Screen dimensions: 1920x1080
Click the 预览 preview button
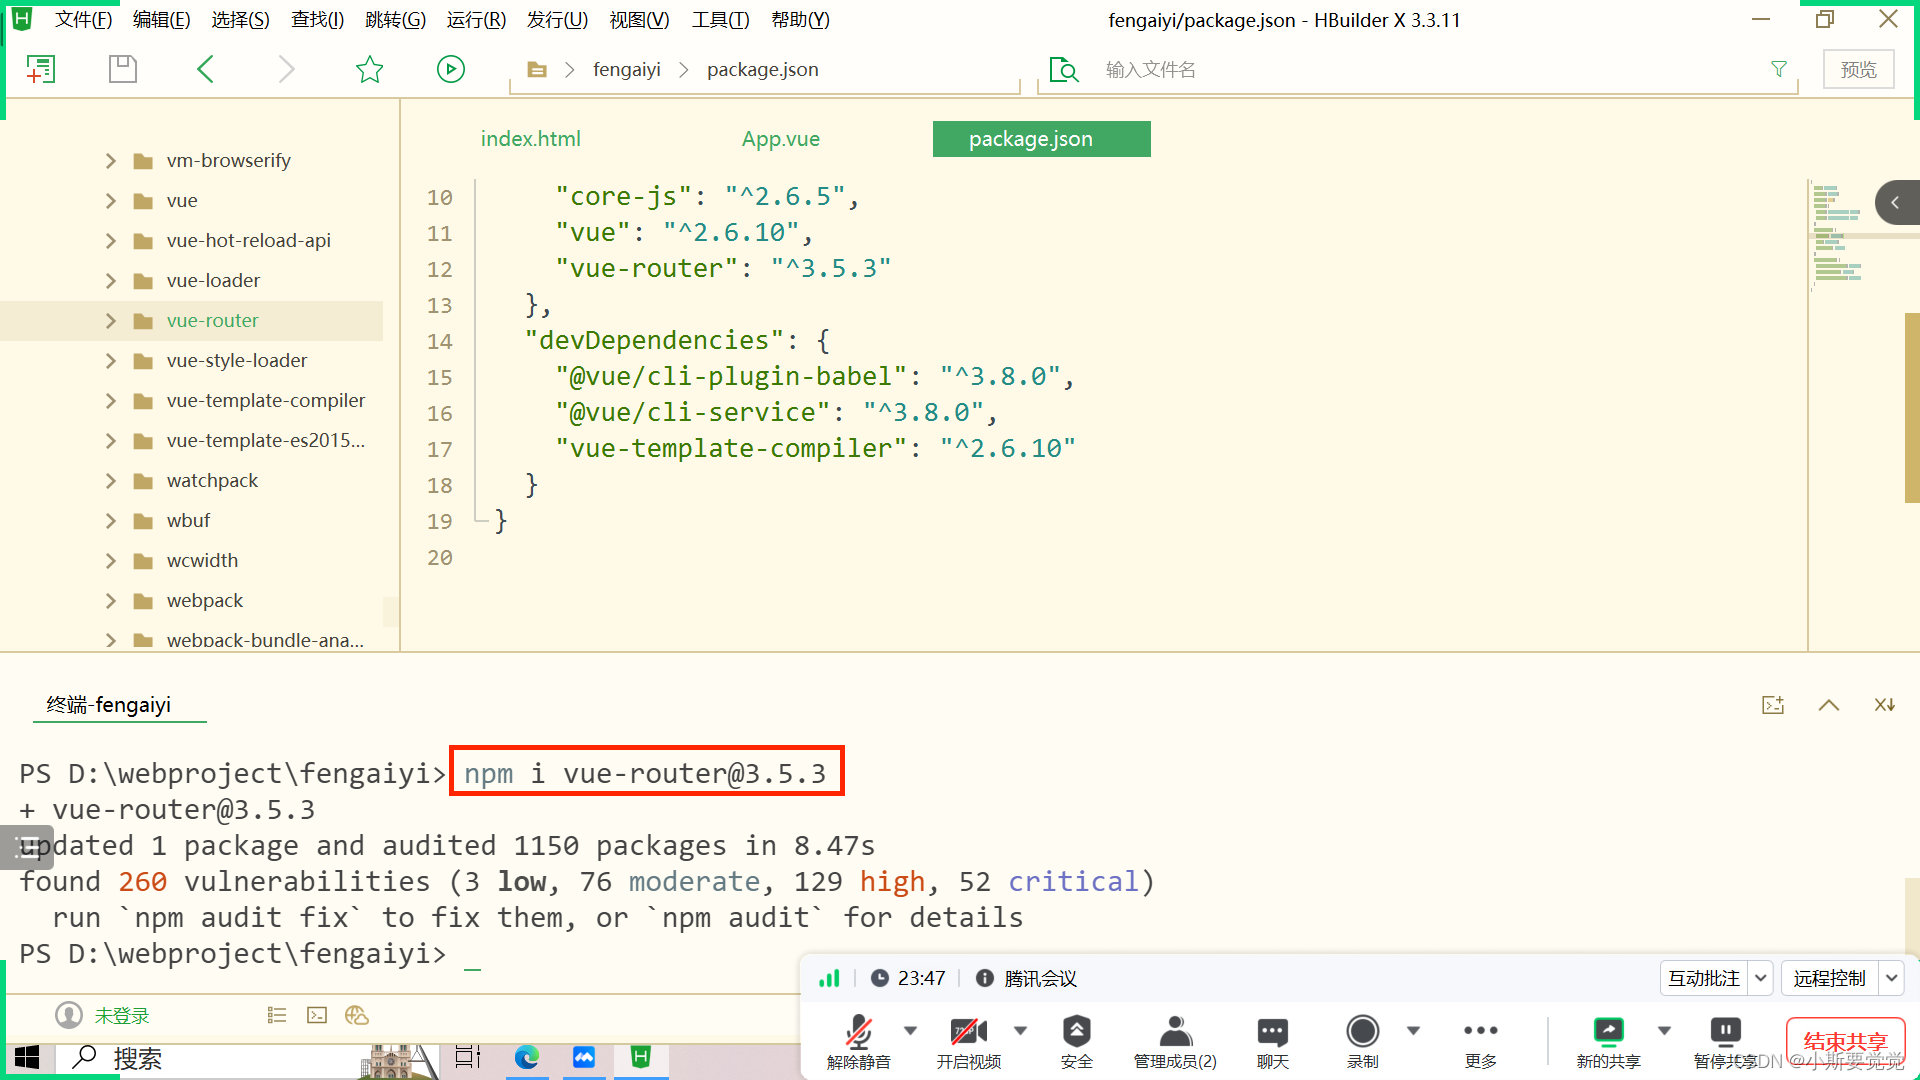(1858, 70)
